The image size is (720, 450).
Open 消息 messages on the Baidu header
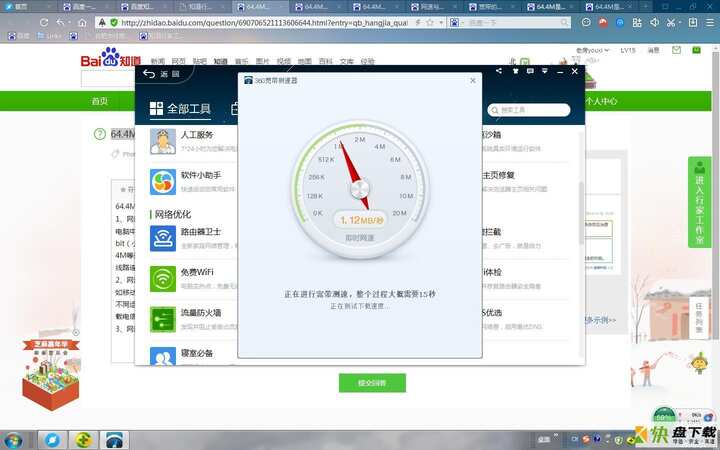(x=653, y=50)
